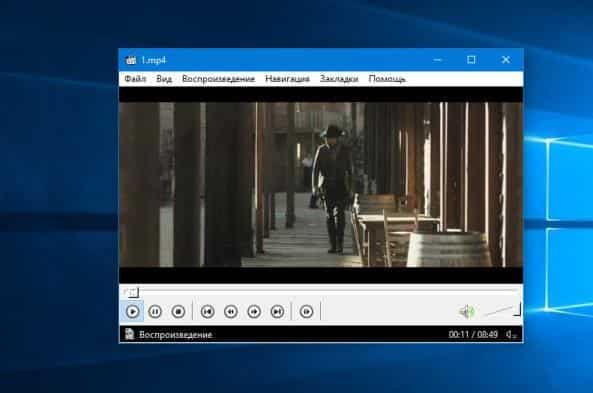Open the Воспроизведение menu
Screen dimensions: 593x393
[218, 79]
